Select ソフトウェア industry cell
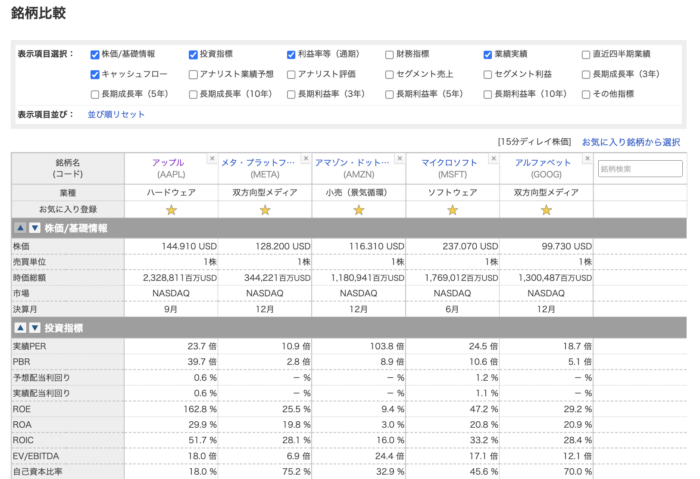700x479 pixels. [453, 192]
